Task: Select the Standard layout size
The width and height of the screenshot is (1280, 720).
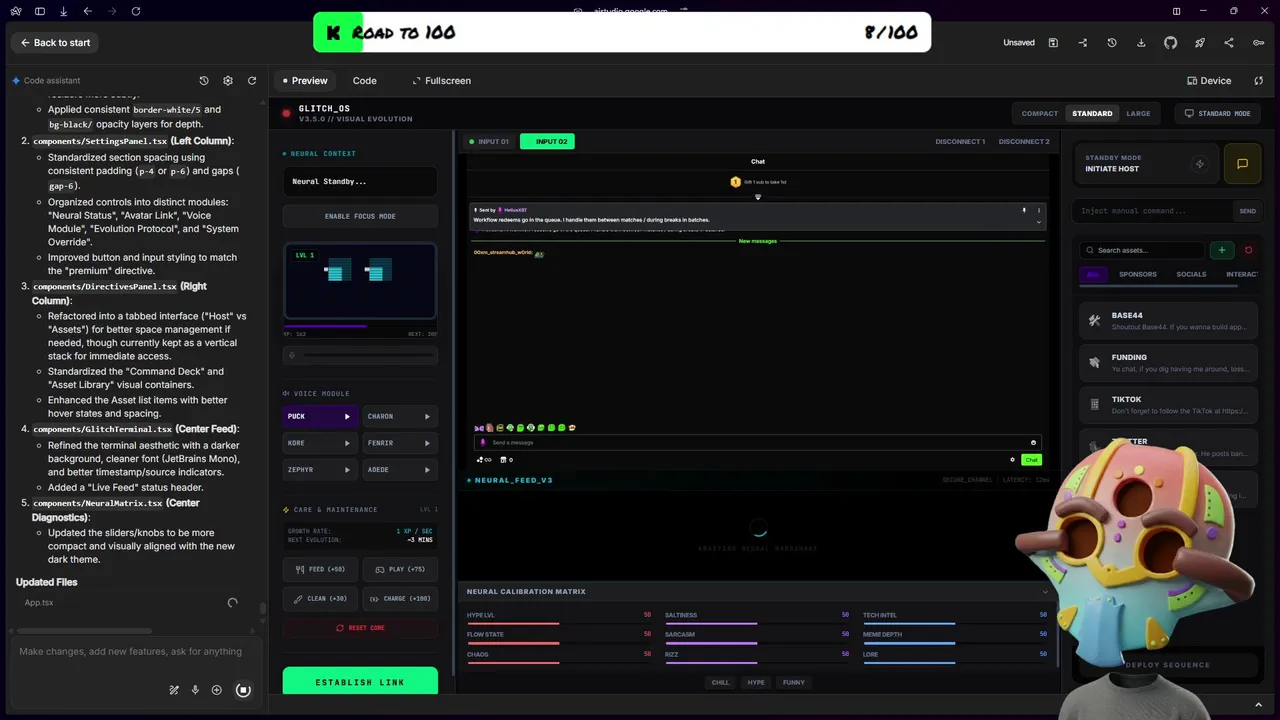Action: coord(1092,114)
